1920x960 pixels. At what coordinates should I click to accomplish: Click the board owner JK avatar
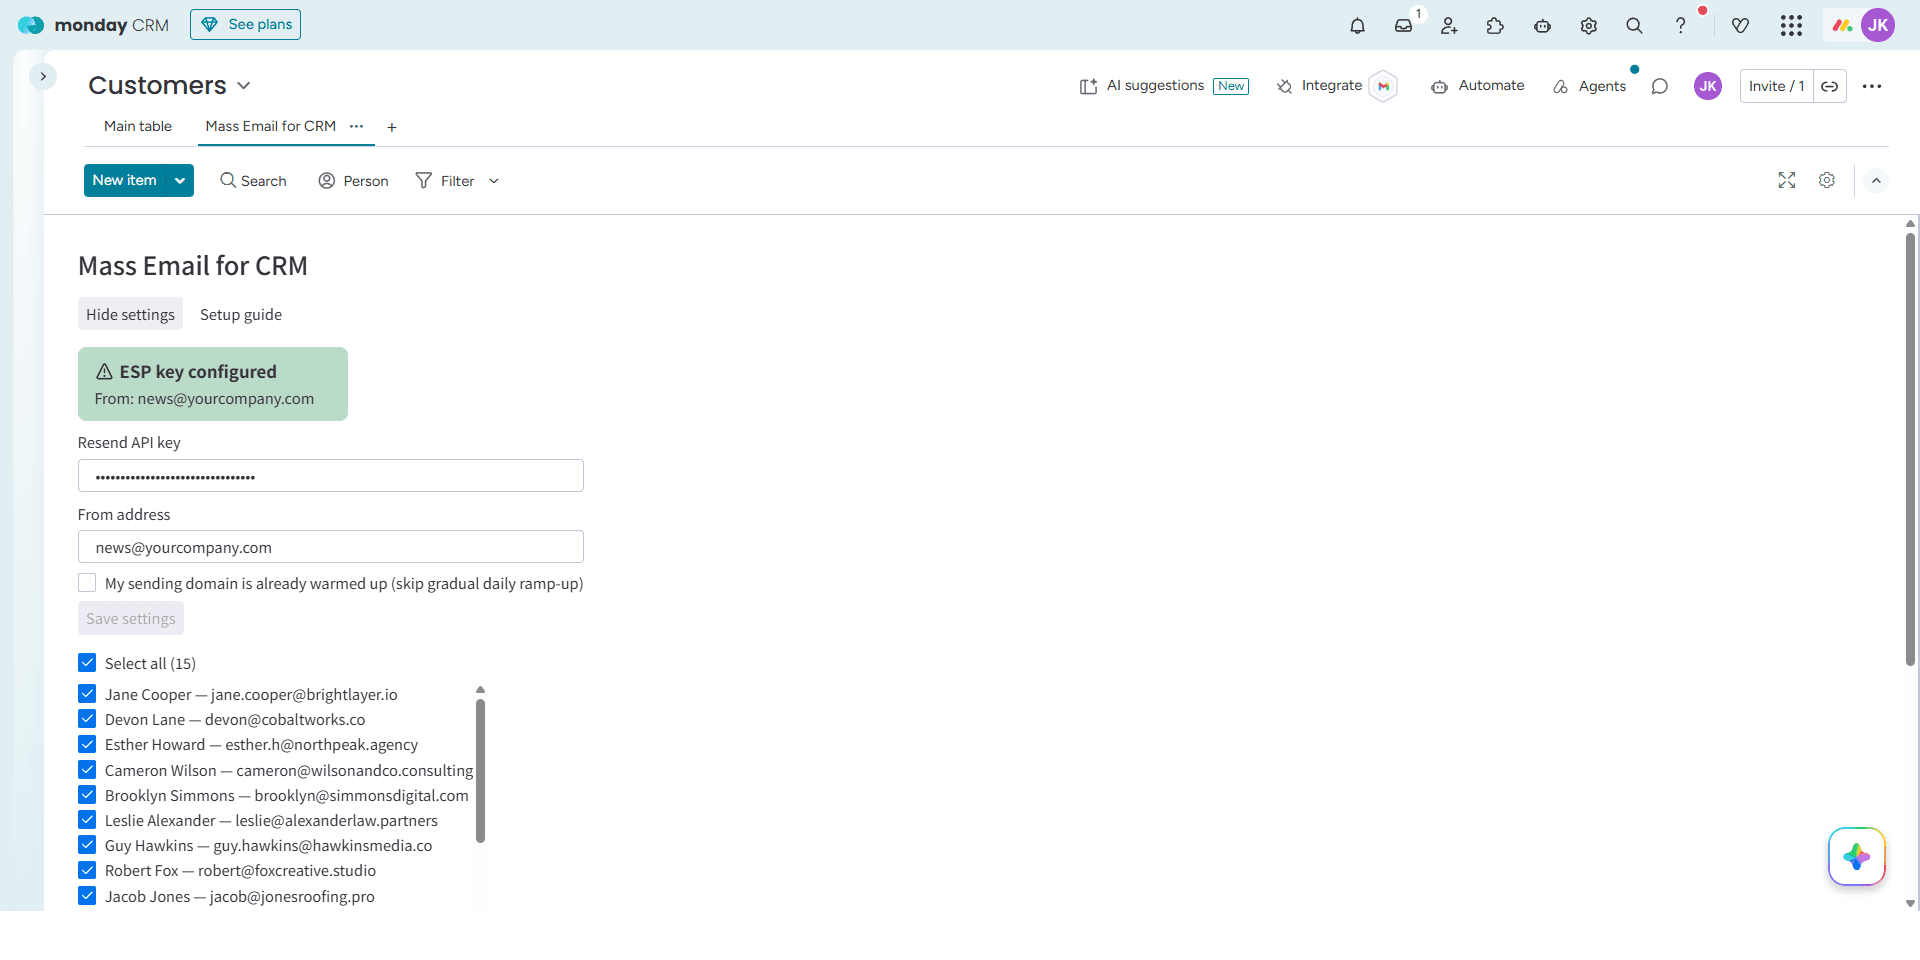1708,86
